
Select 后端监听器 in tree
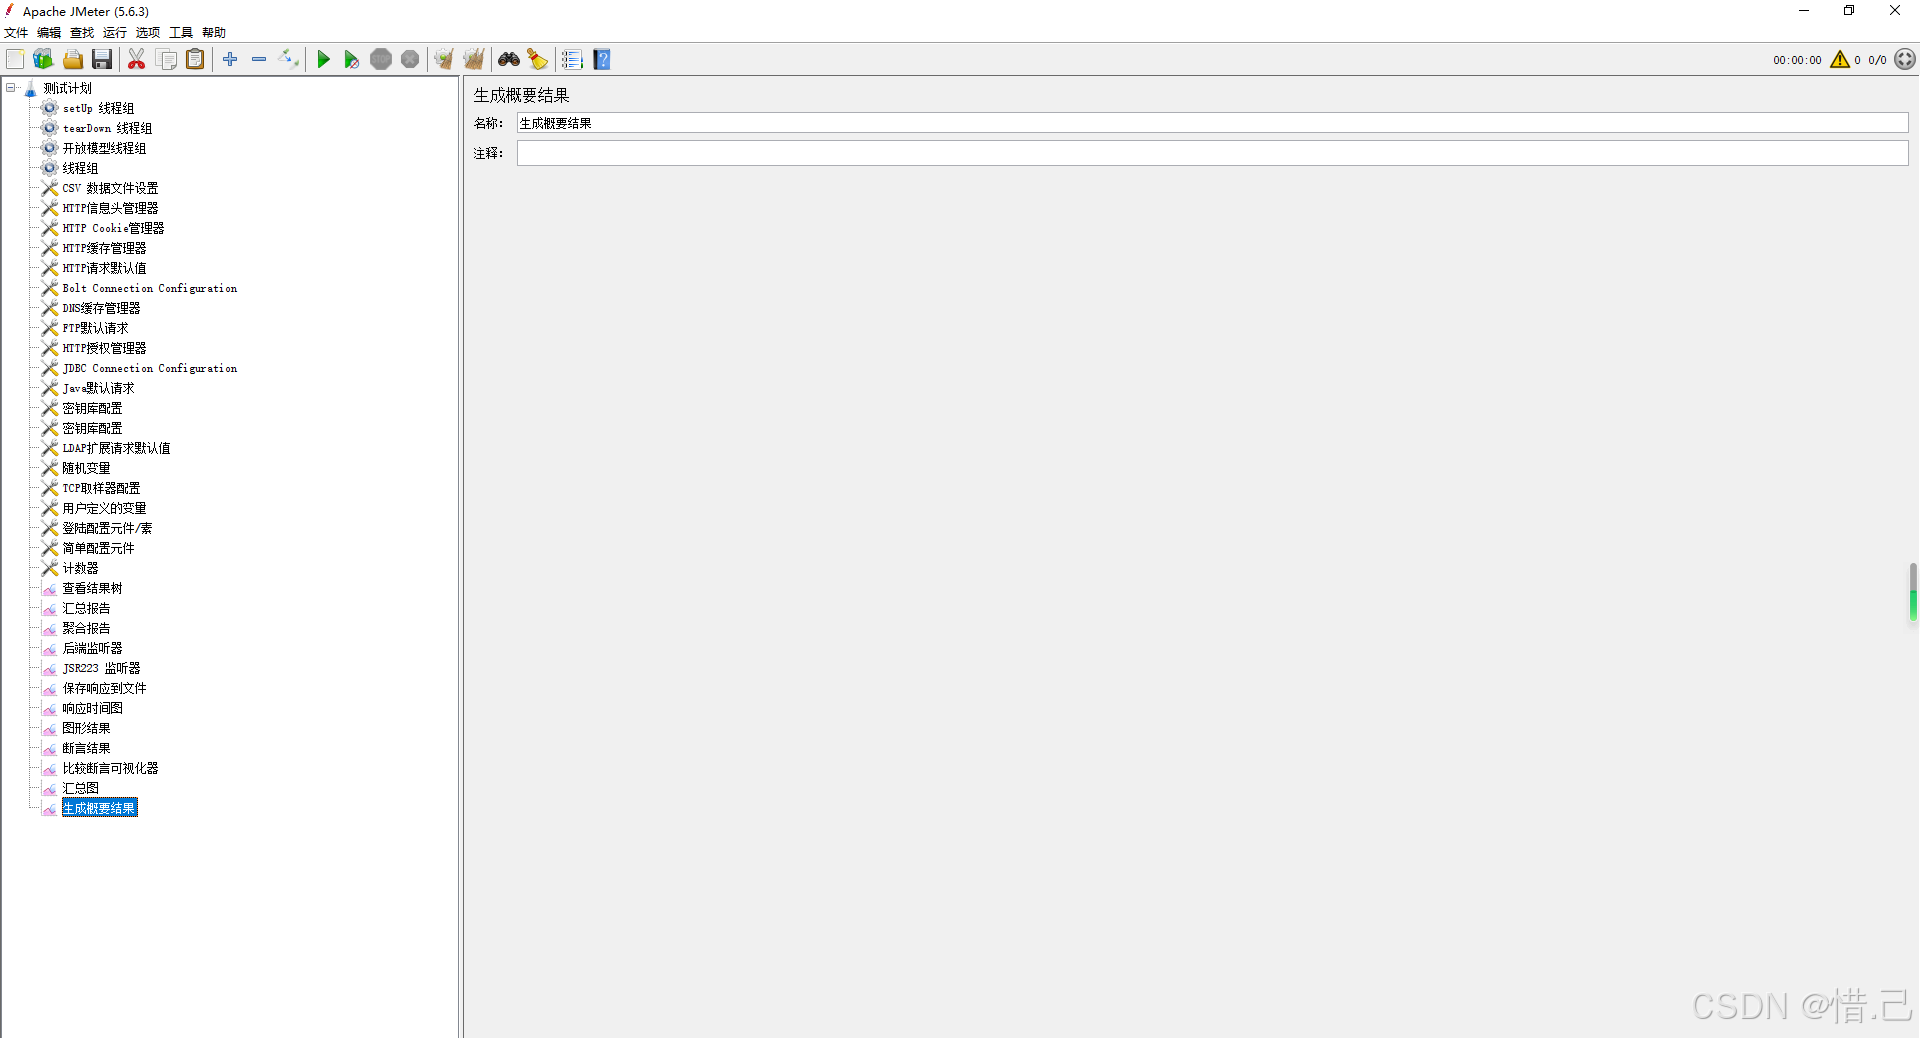[92, 648]
